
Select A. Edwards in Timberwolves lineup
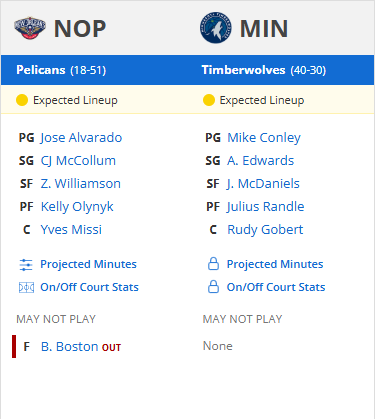pos(261,161)
